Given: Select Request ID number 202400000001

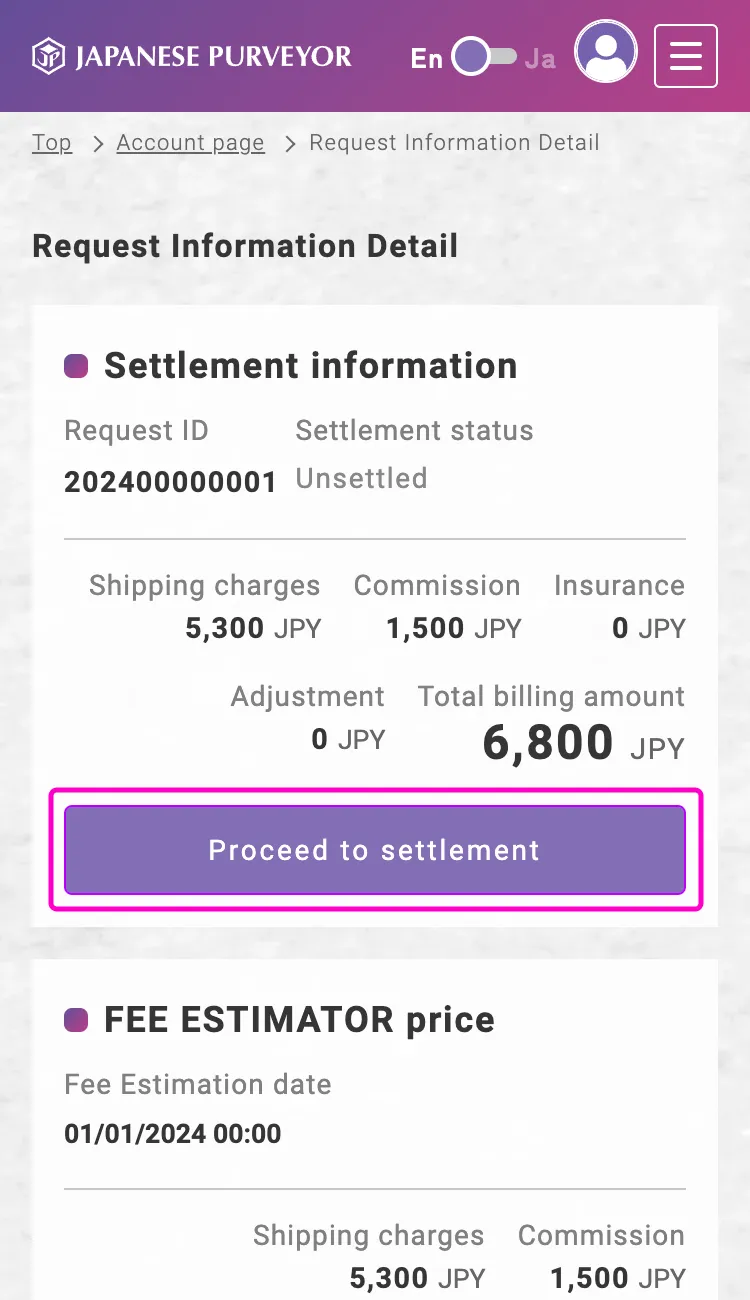Looking at the screenshot, I should coord(170,483).
